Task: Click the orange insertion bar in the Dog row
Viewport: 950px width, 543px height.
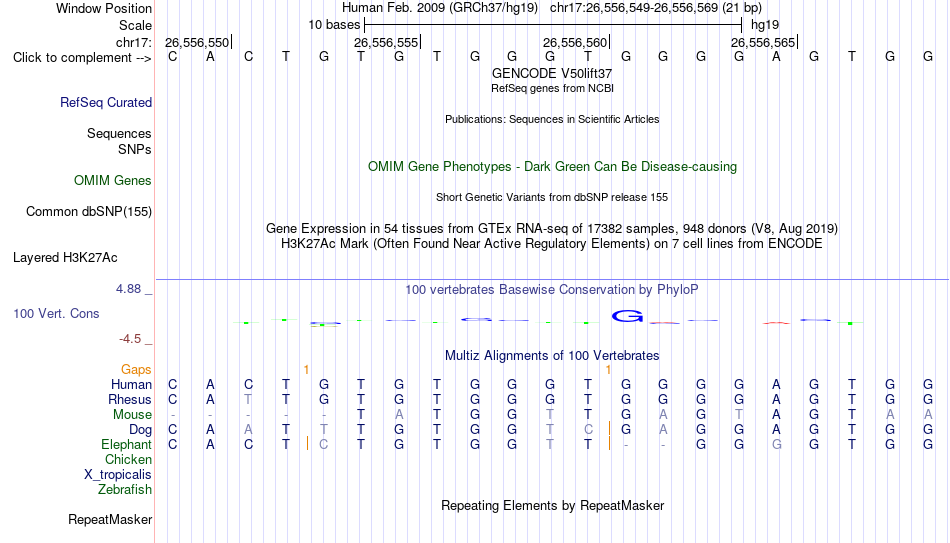Action: tap(609, 428)
